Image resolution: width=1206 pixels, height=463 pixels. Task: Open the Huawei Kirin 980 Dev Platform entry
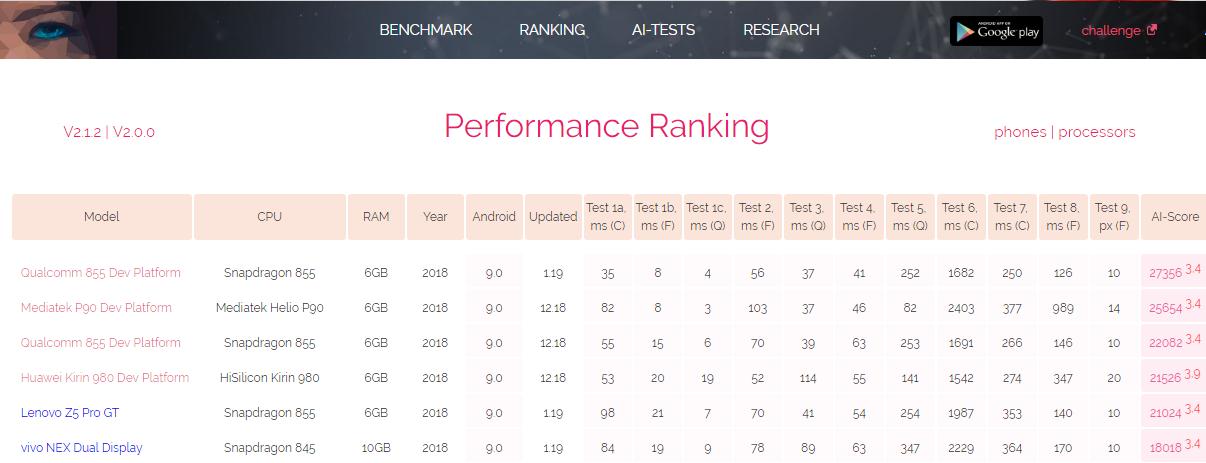click(105, 378)
